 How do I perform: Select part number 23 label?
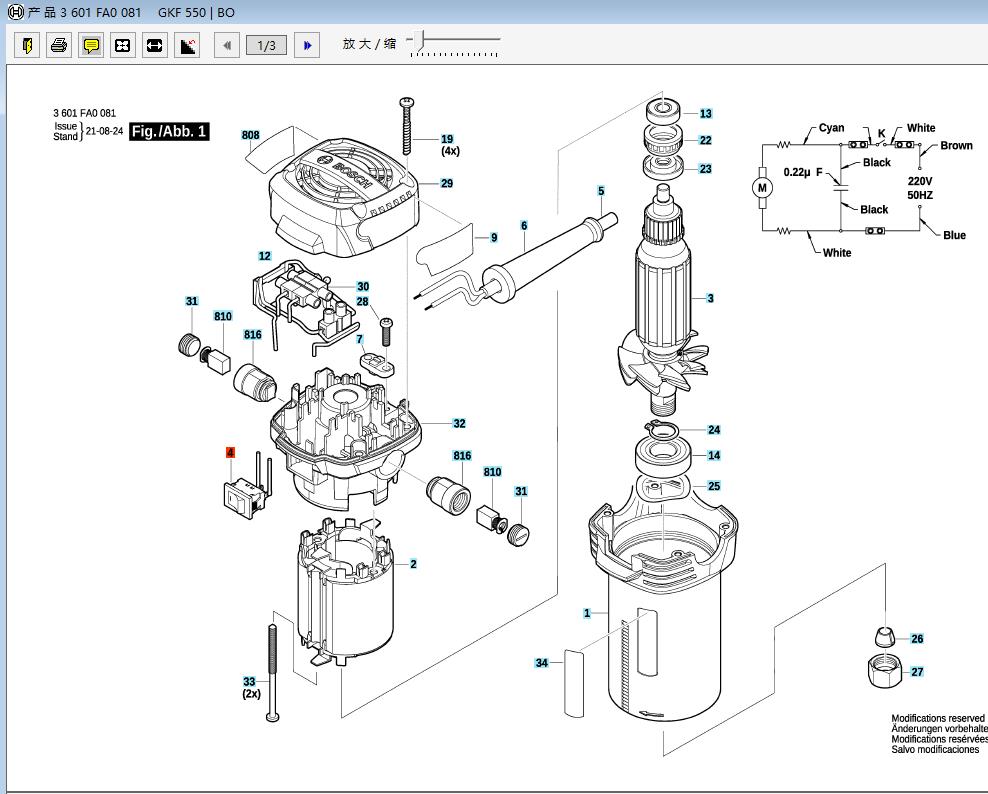(x=705, y=169)
